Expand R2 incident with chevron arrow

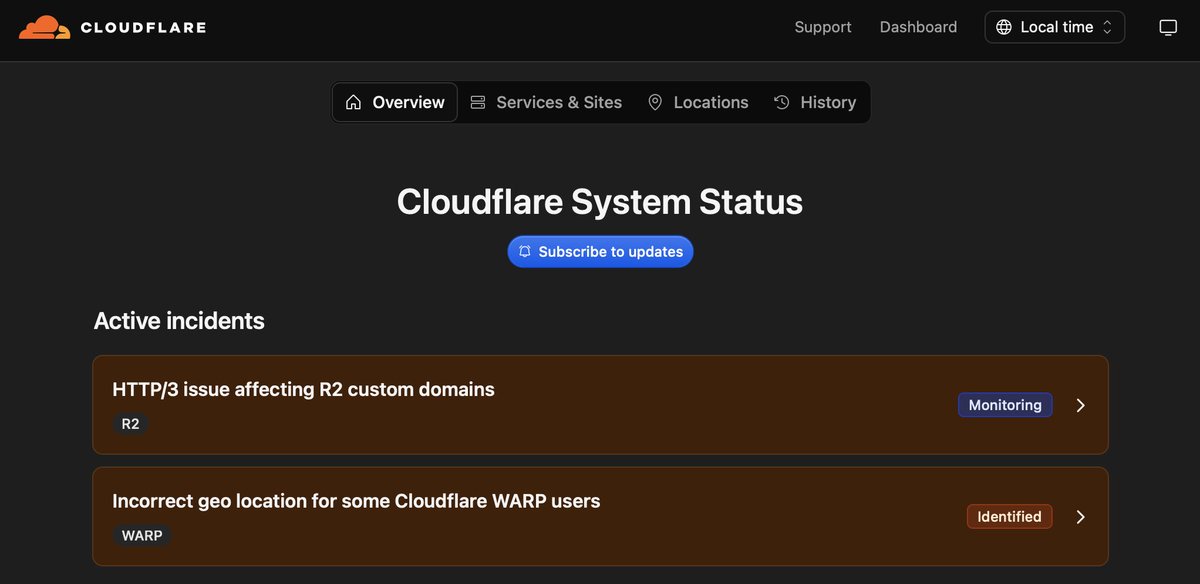pos(1080,405)
